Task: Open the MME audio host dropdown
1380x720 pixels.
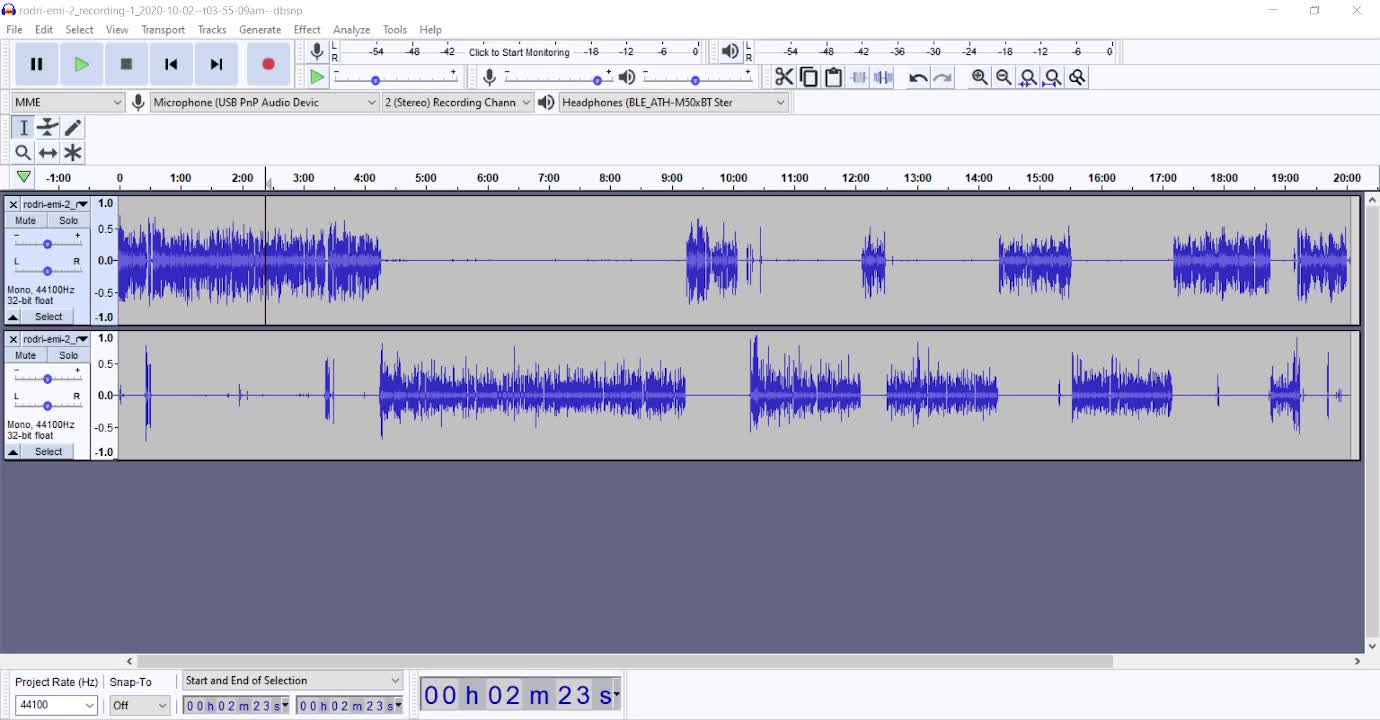Action: (x=67, y=102)
